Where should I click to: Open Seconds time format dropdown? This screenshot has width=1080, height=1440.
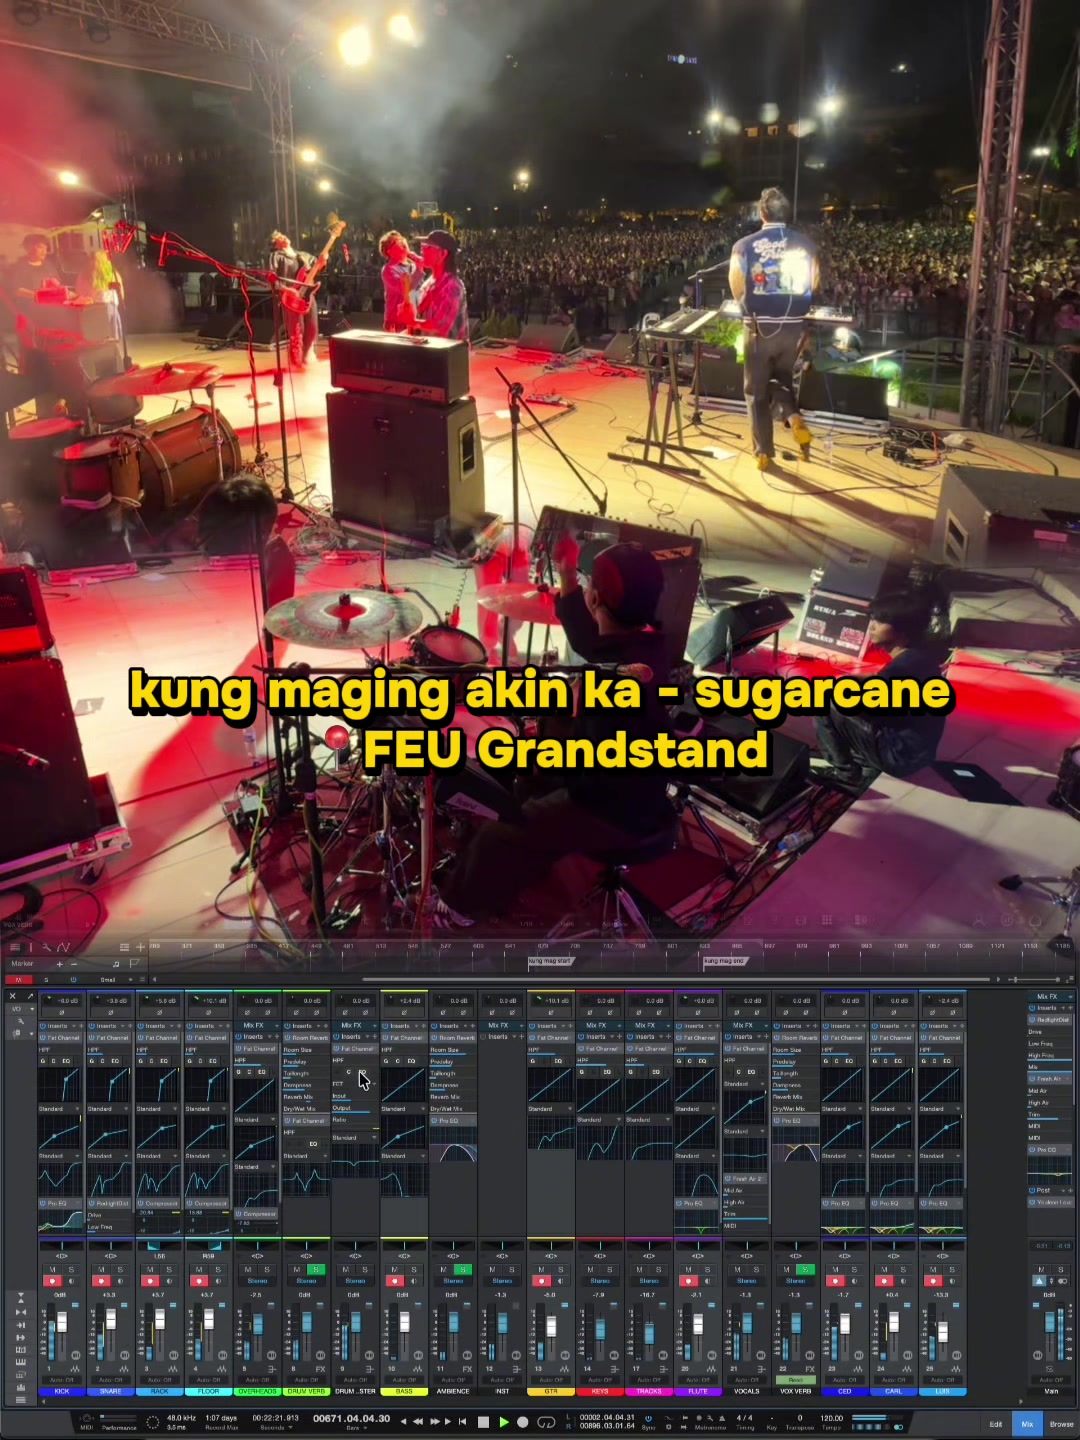pos(274,1427)
